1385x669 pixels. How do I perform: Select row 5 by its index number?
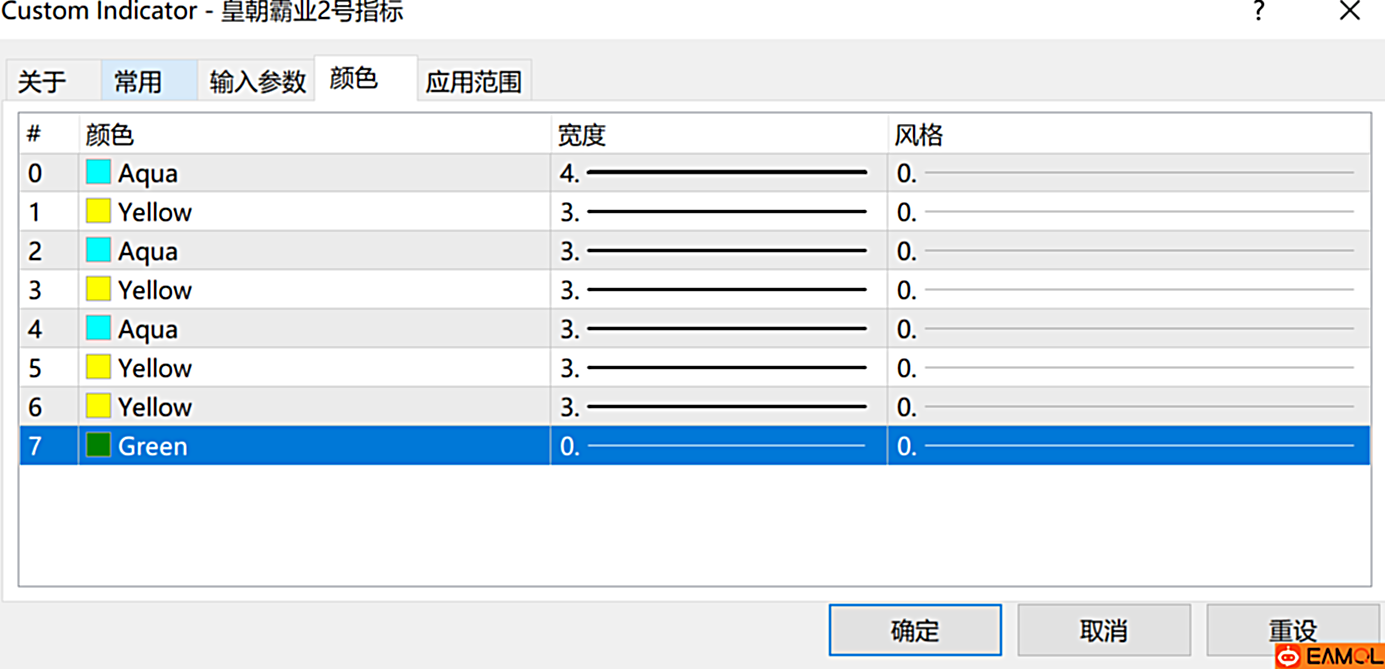click(36, 368)
